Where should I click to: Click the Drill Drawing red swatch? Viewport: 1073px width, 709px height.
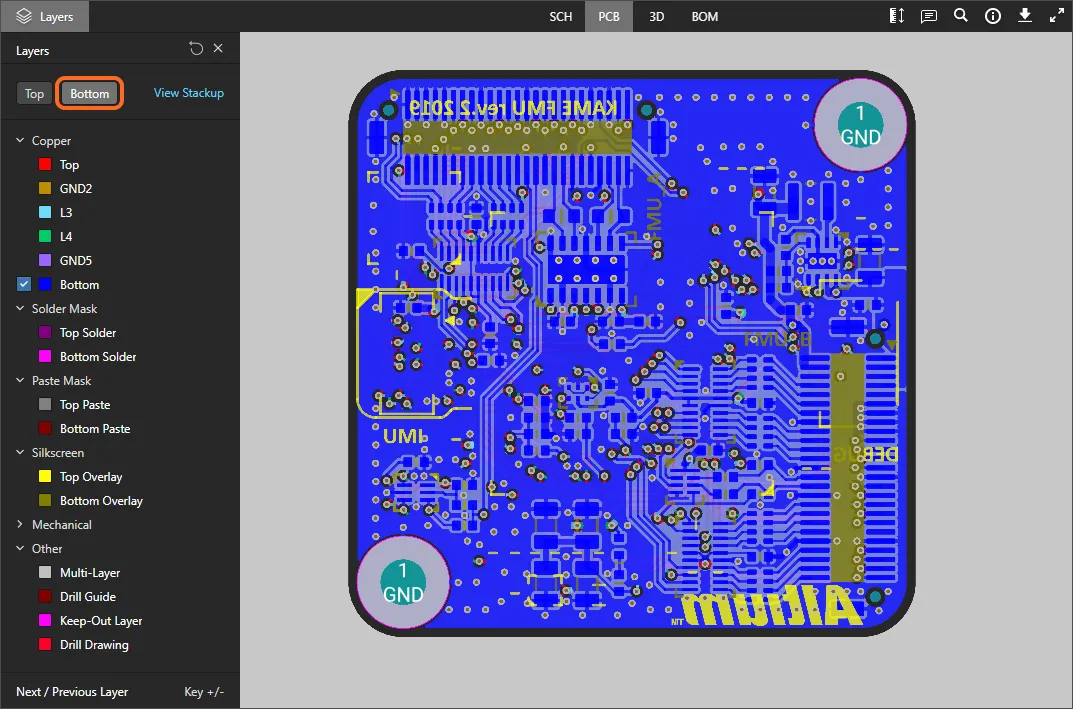45,645
